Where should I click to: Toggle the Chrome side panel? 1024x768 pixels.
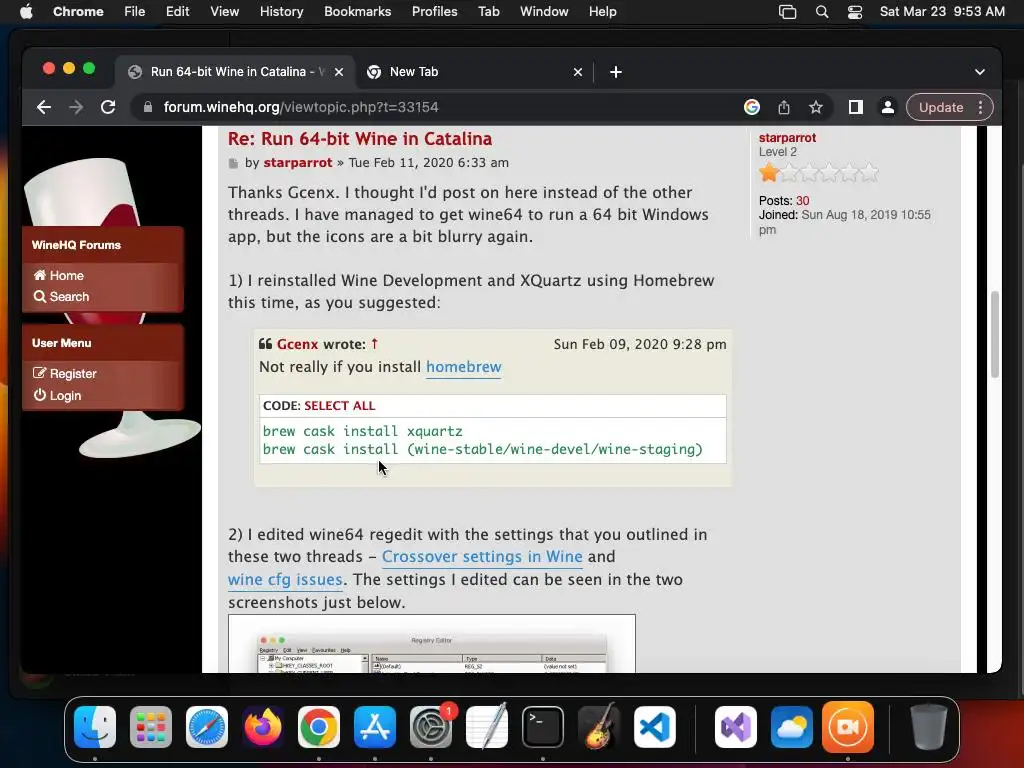(x=856, y=107)
